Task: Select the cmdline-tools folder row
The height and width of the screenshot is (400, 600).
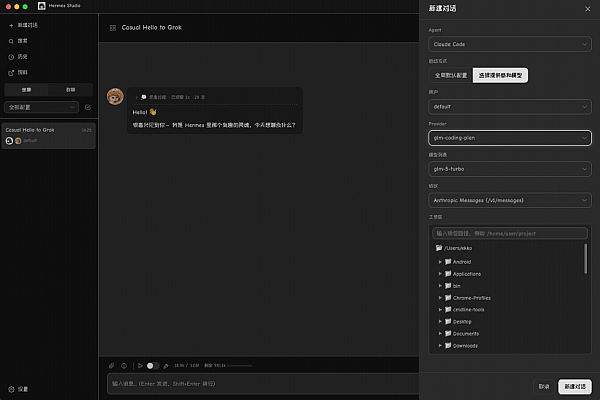Action: point(510,309)
